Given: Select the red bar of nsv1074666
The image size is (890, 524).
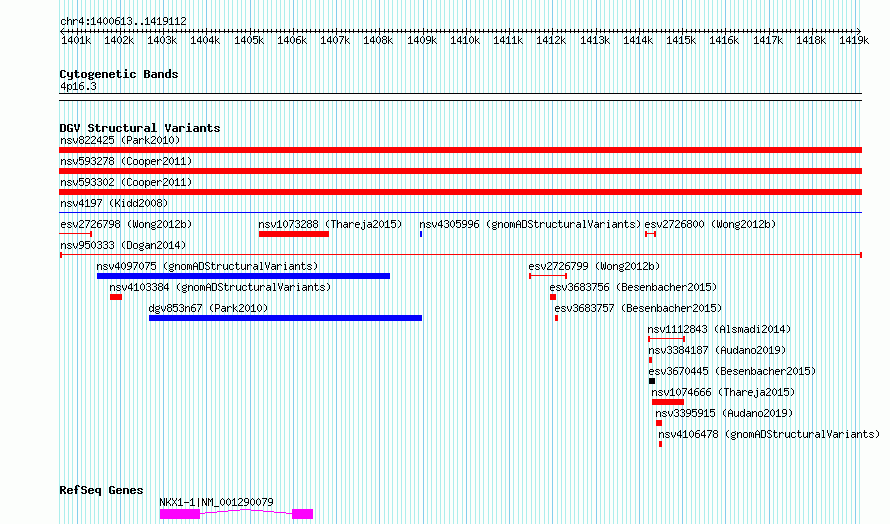Looking at the screenshot, I should [668, 402].
